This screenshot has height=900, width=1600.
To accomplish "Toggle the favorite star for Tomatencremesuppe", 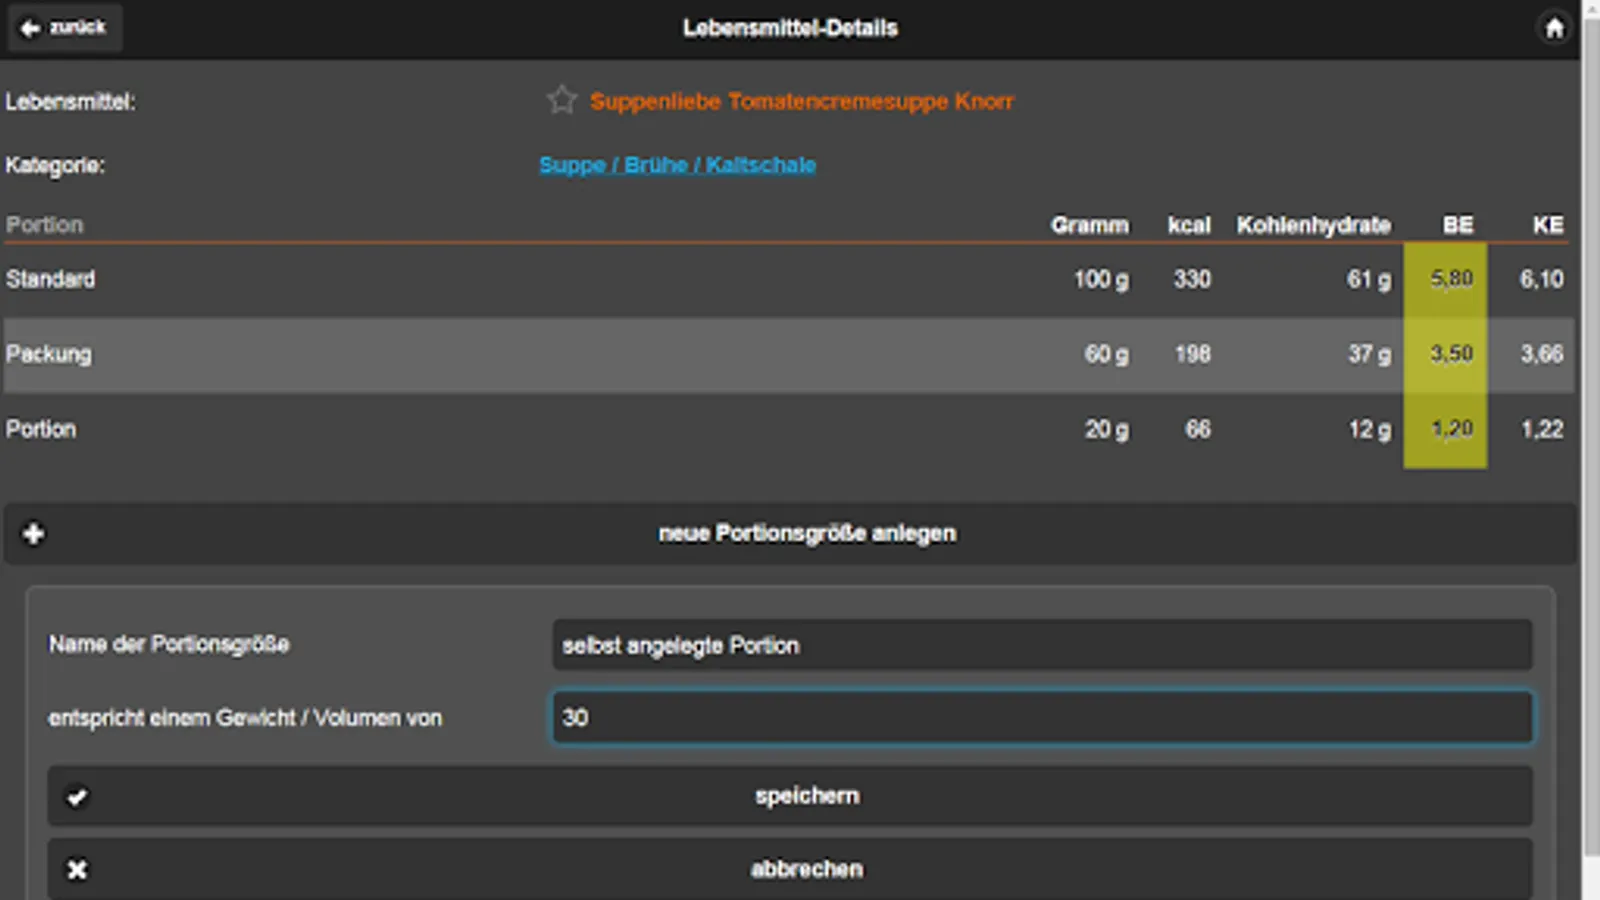I will click(x=562, y=100).
